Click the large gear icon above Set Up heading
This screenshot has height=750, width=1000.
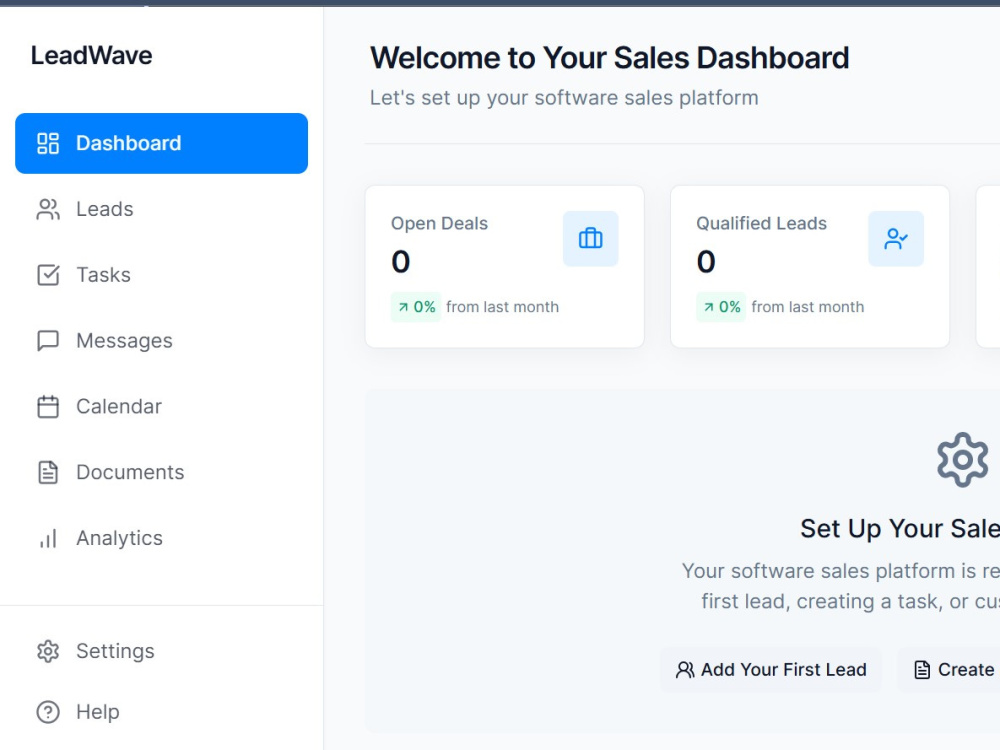click(963, 460)
